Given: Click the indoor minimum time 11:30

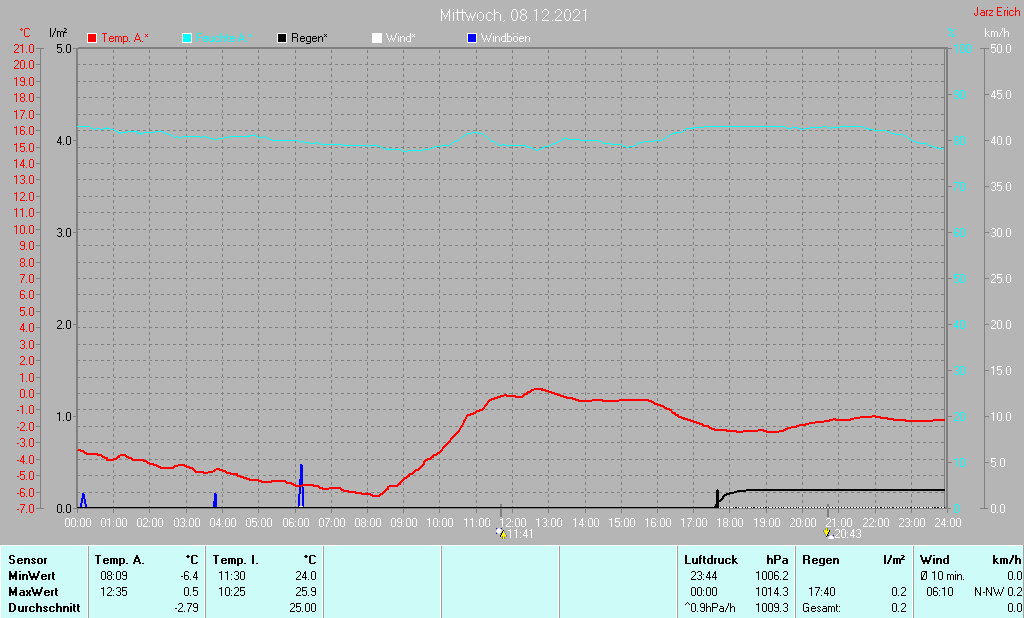Looking at the screenshot, I should 232,576.
